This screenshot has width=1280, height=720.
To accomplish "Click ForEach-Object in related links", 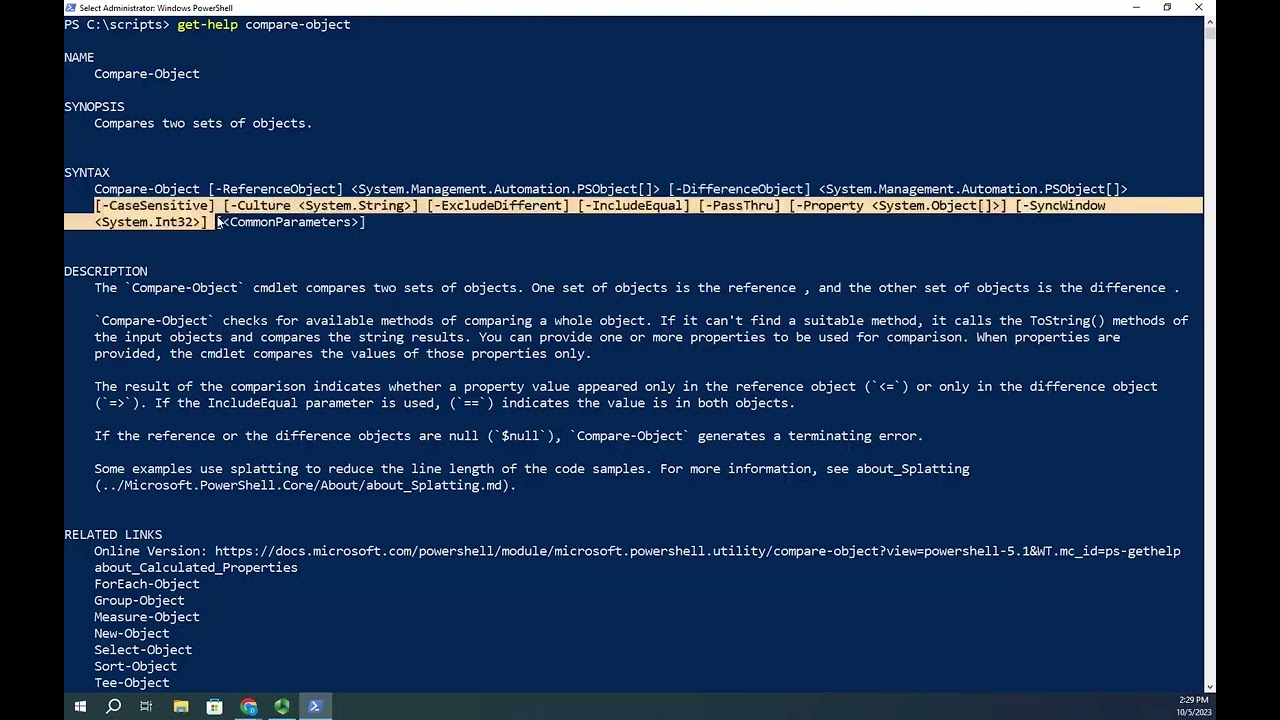I will click(x=147, y=584).
